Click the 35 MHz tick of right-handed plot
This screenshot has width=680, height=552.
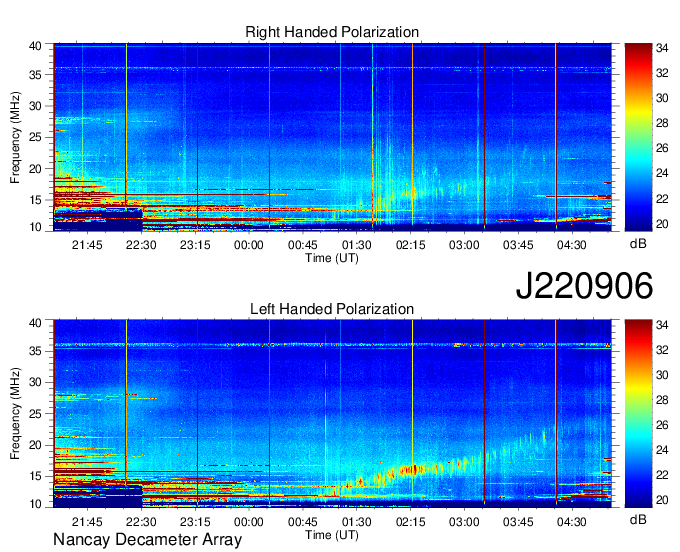click(x=36, y=75)
